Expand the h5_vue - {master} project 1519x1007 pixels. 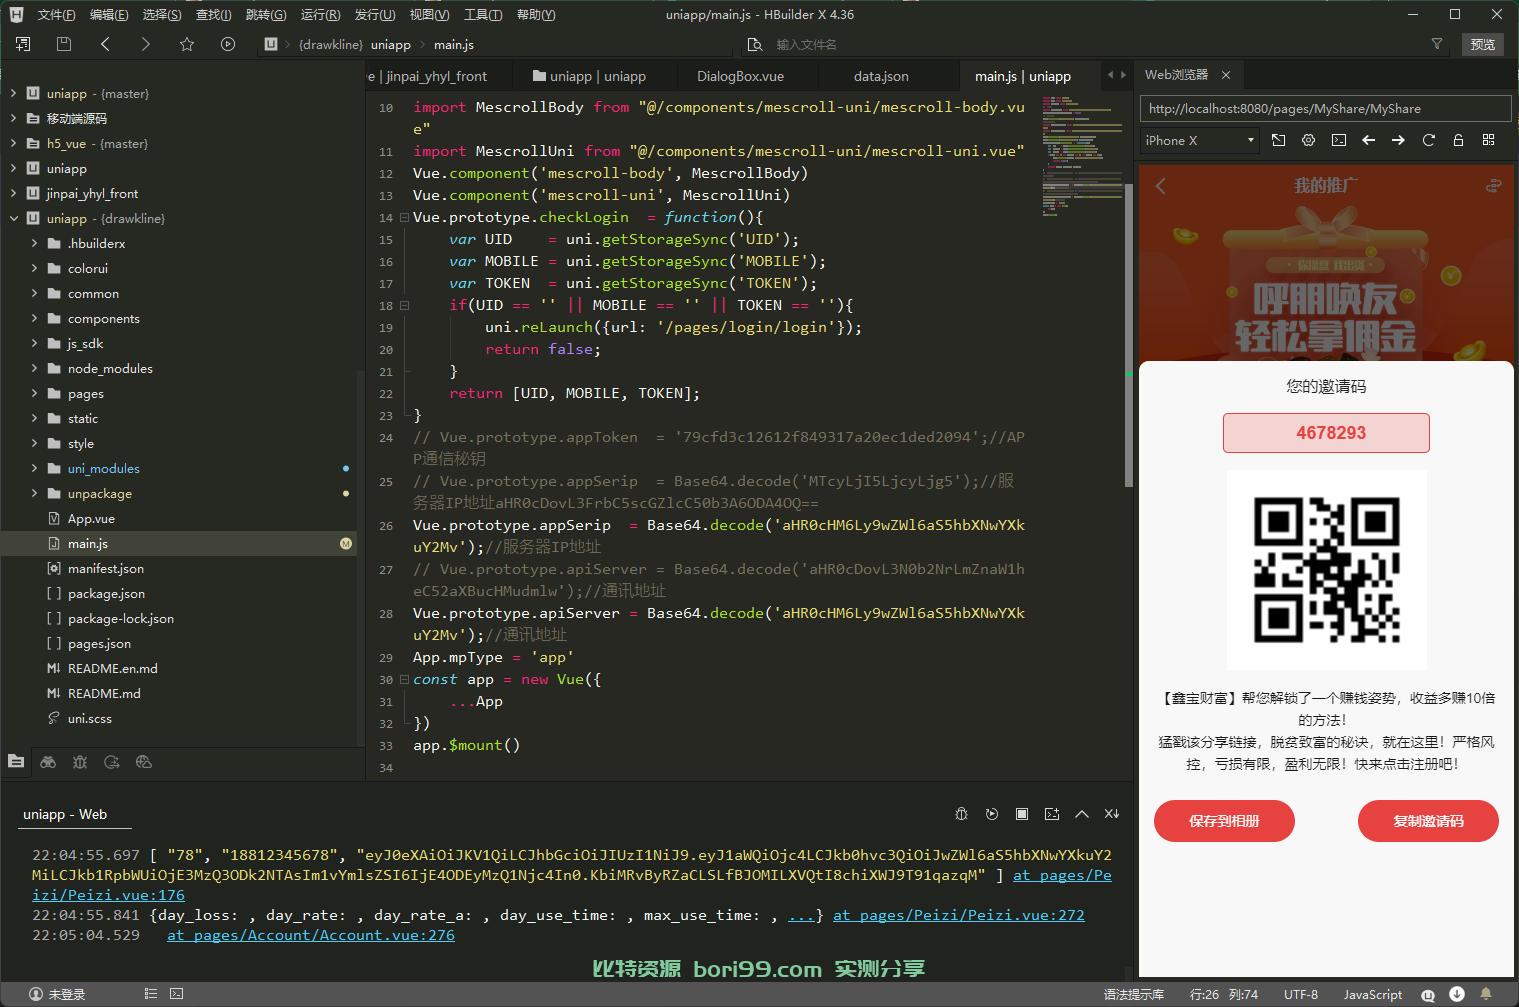[14, 143]
